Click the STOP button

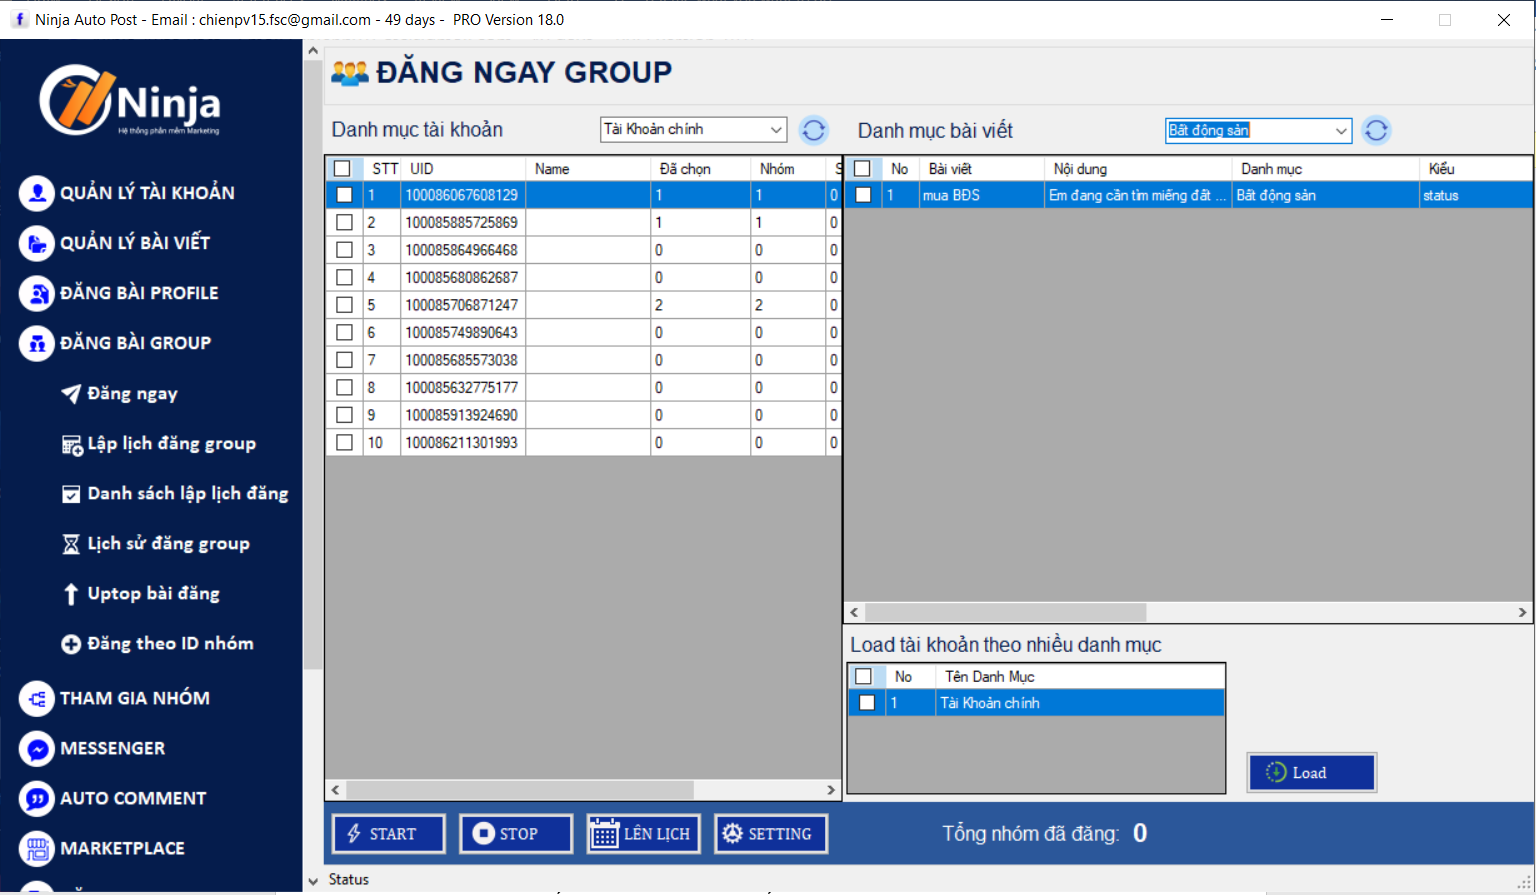click(516, 834)
